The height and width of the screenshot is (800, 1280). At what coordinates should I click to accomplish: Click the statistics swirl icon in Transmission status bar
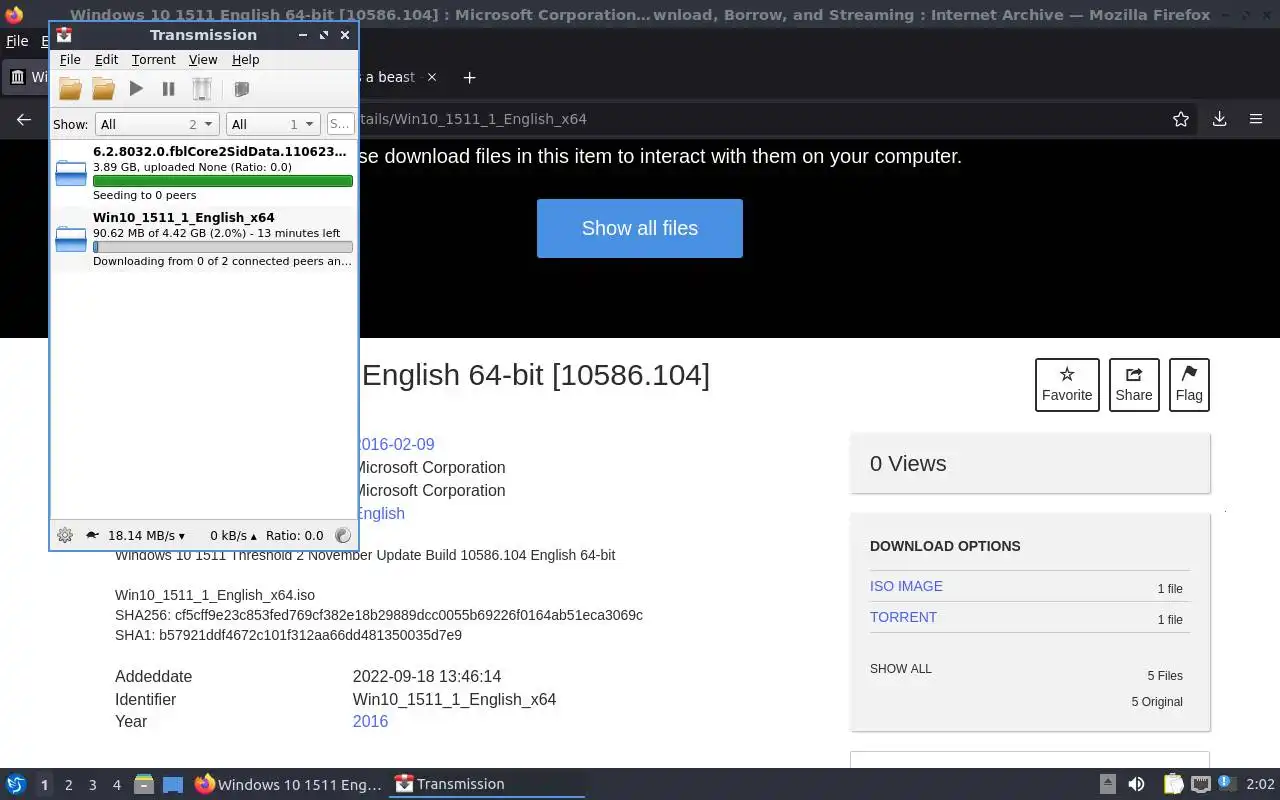342,535
